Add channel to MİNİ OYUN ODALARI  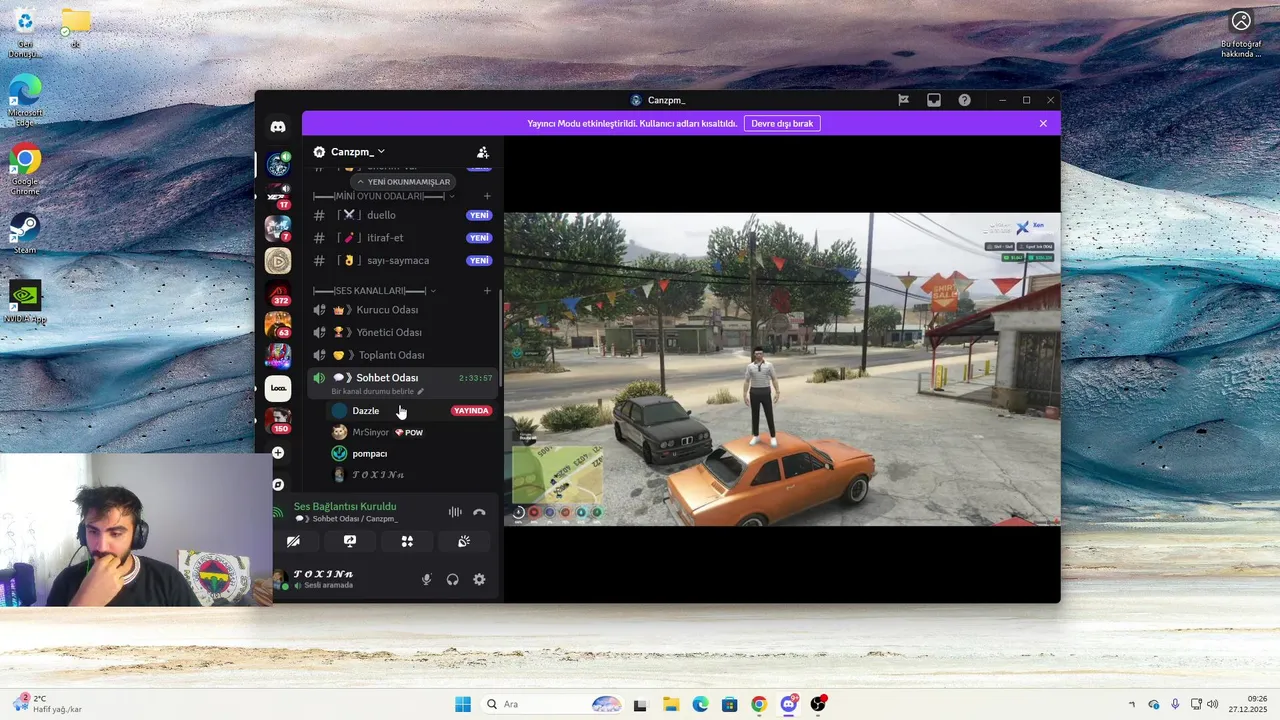coord(487,196)
